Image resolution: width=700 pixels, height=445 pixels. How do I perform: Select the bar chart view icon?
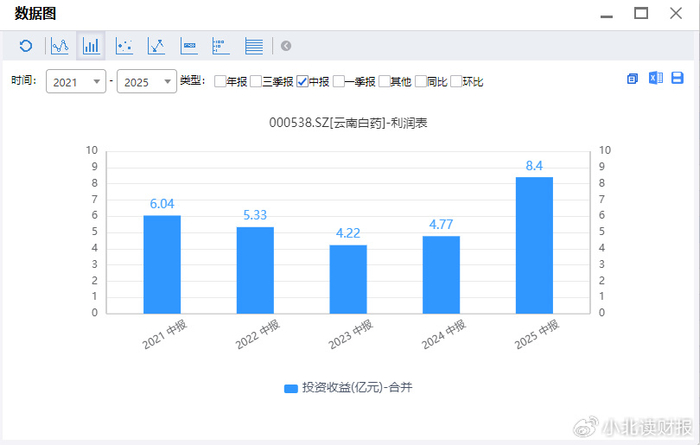(x=91, y=46)
